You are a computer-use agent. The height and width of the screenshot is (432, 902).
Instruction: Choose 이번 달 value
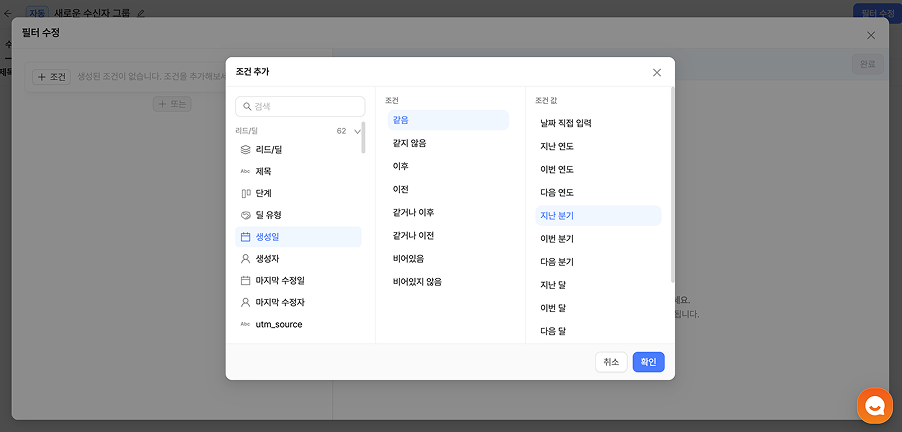click(598, 308)
